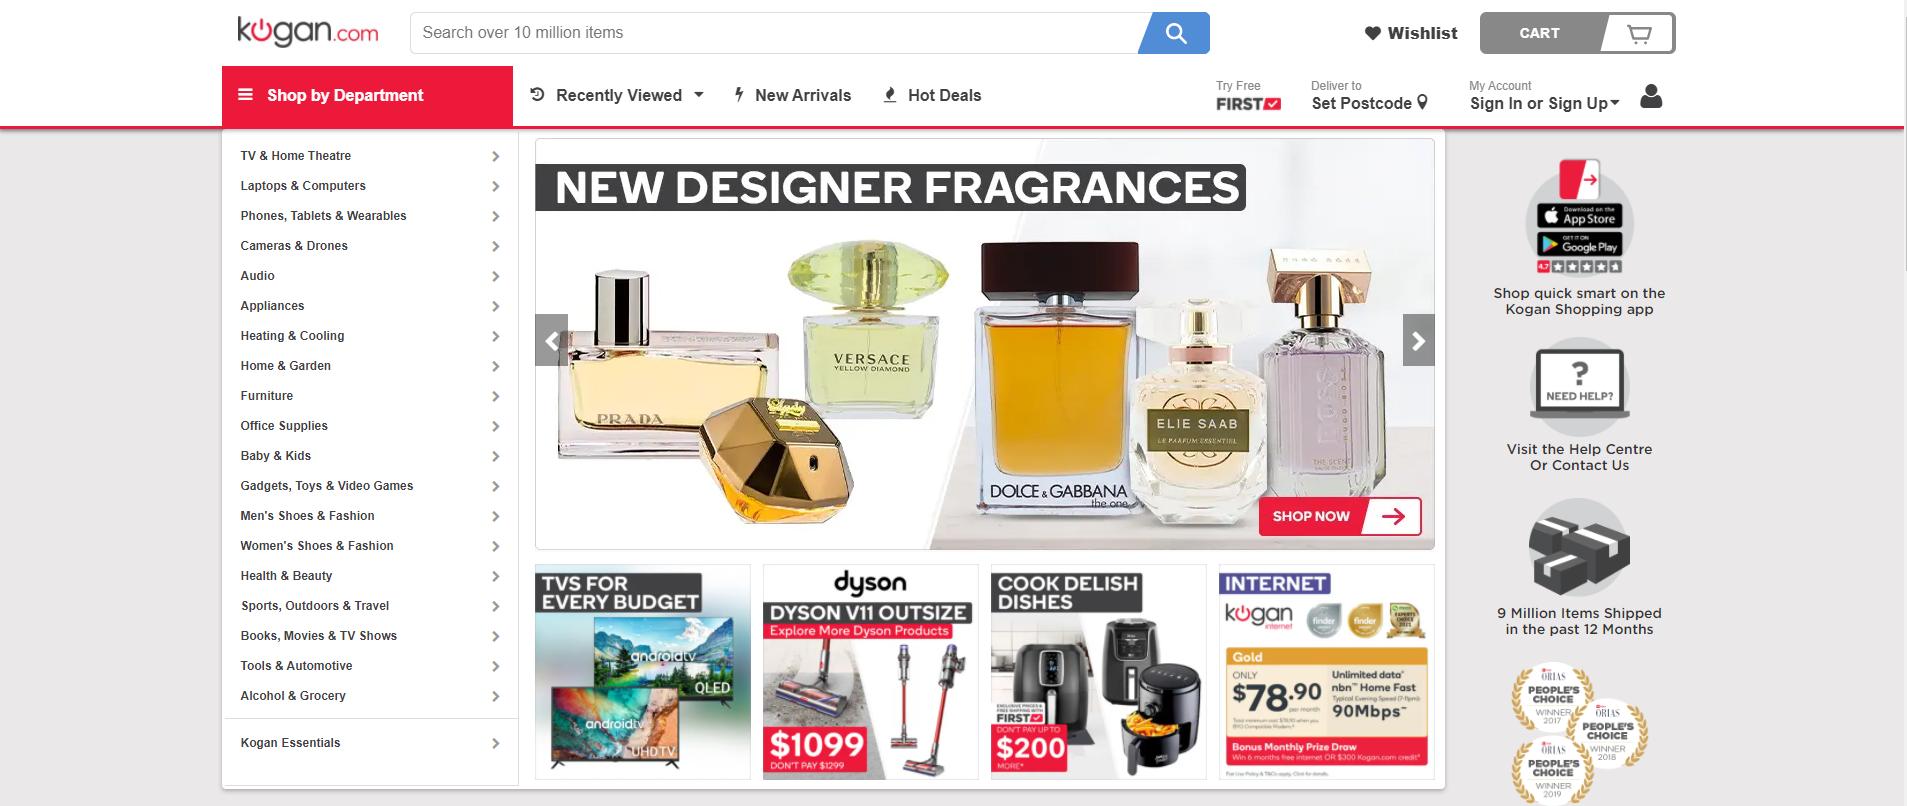This screenshot has width=1907, height=806.
Task: Open the Wishlist heart icon
Action: pyautogui.click(x=1373, y=33)
